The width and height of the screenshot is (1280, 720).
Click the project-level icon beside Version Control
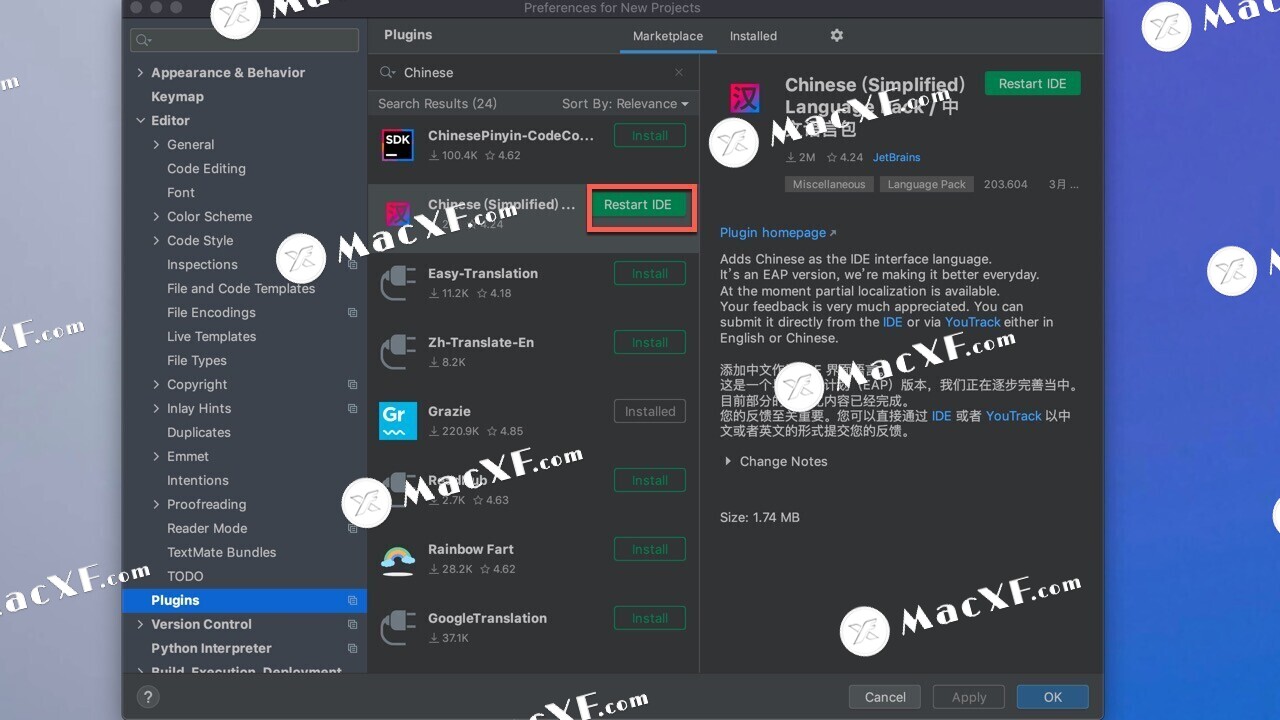(352, 624)
